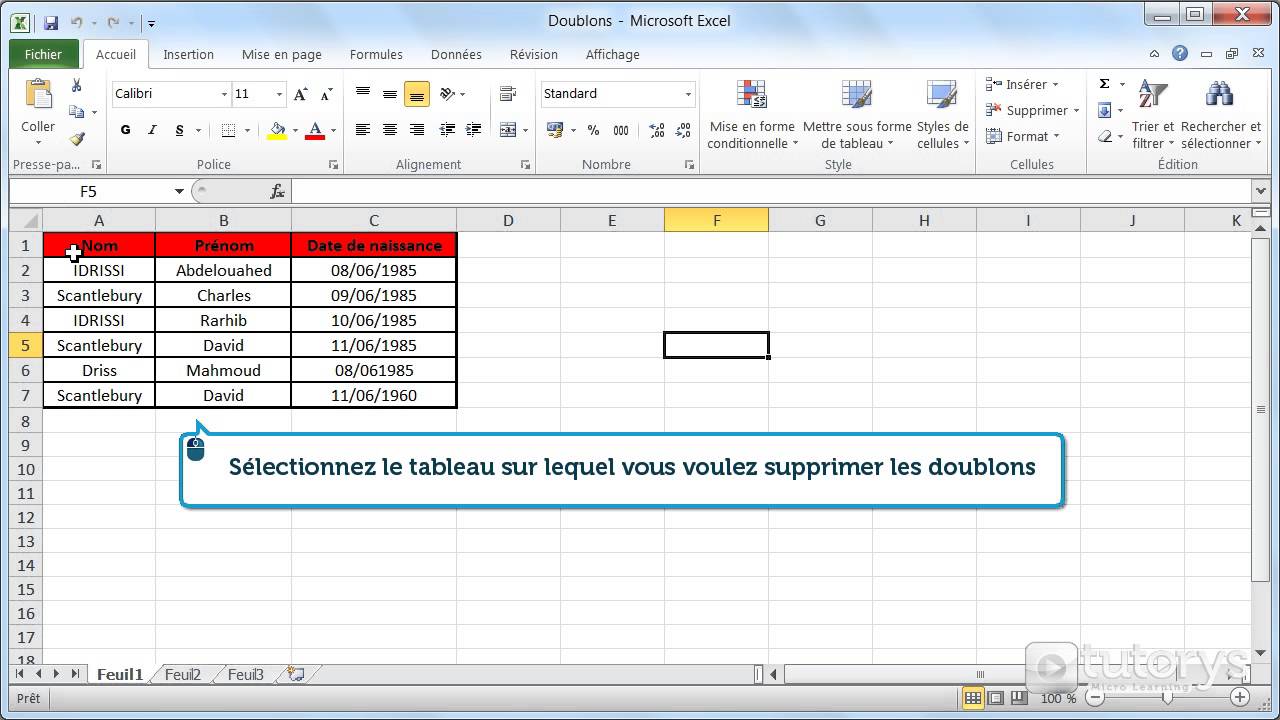Viewport: 1280px width, 720px height.
Task: Open the Fichier tab
Action: tap(43, 54)
